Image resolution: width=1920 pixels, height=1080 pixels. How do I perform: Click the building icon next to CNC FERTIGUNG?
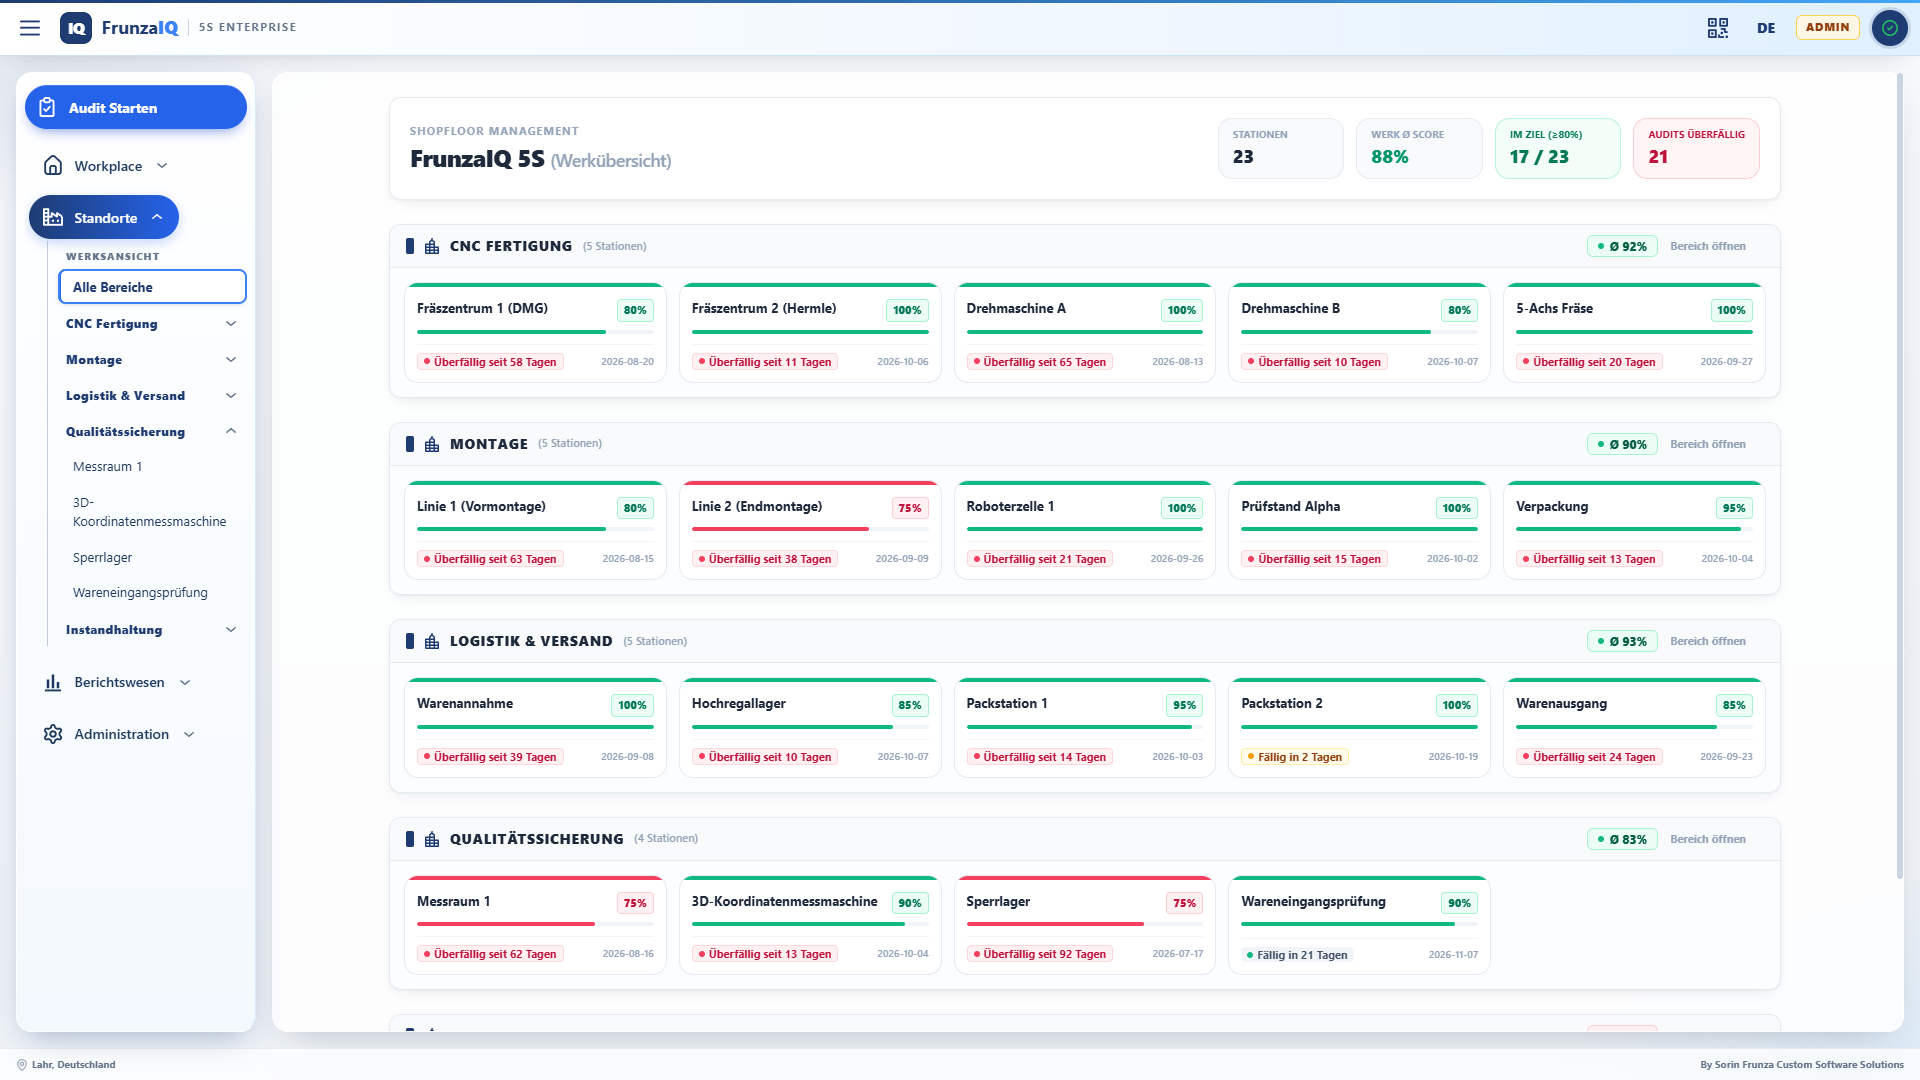(432, 246)
